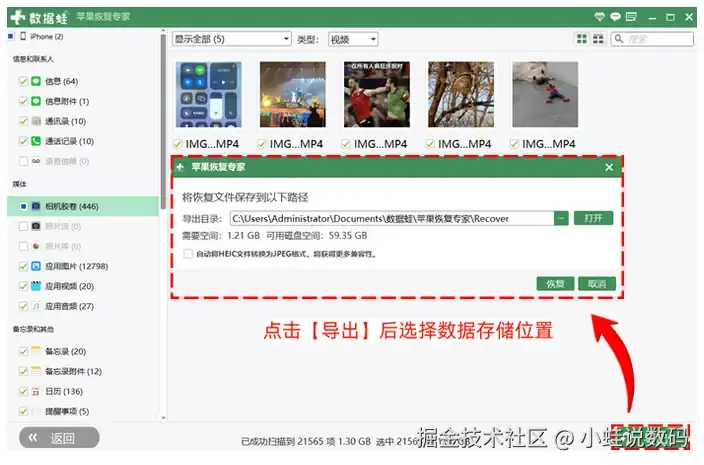The width and height of the screenshot is (704, 465).
Task: Open the control center screenshot video thumbnail
Action: pyautogui.click(x=209, y=95)
